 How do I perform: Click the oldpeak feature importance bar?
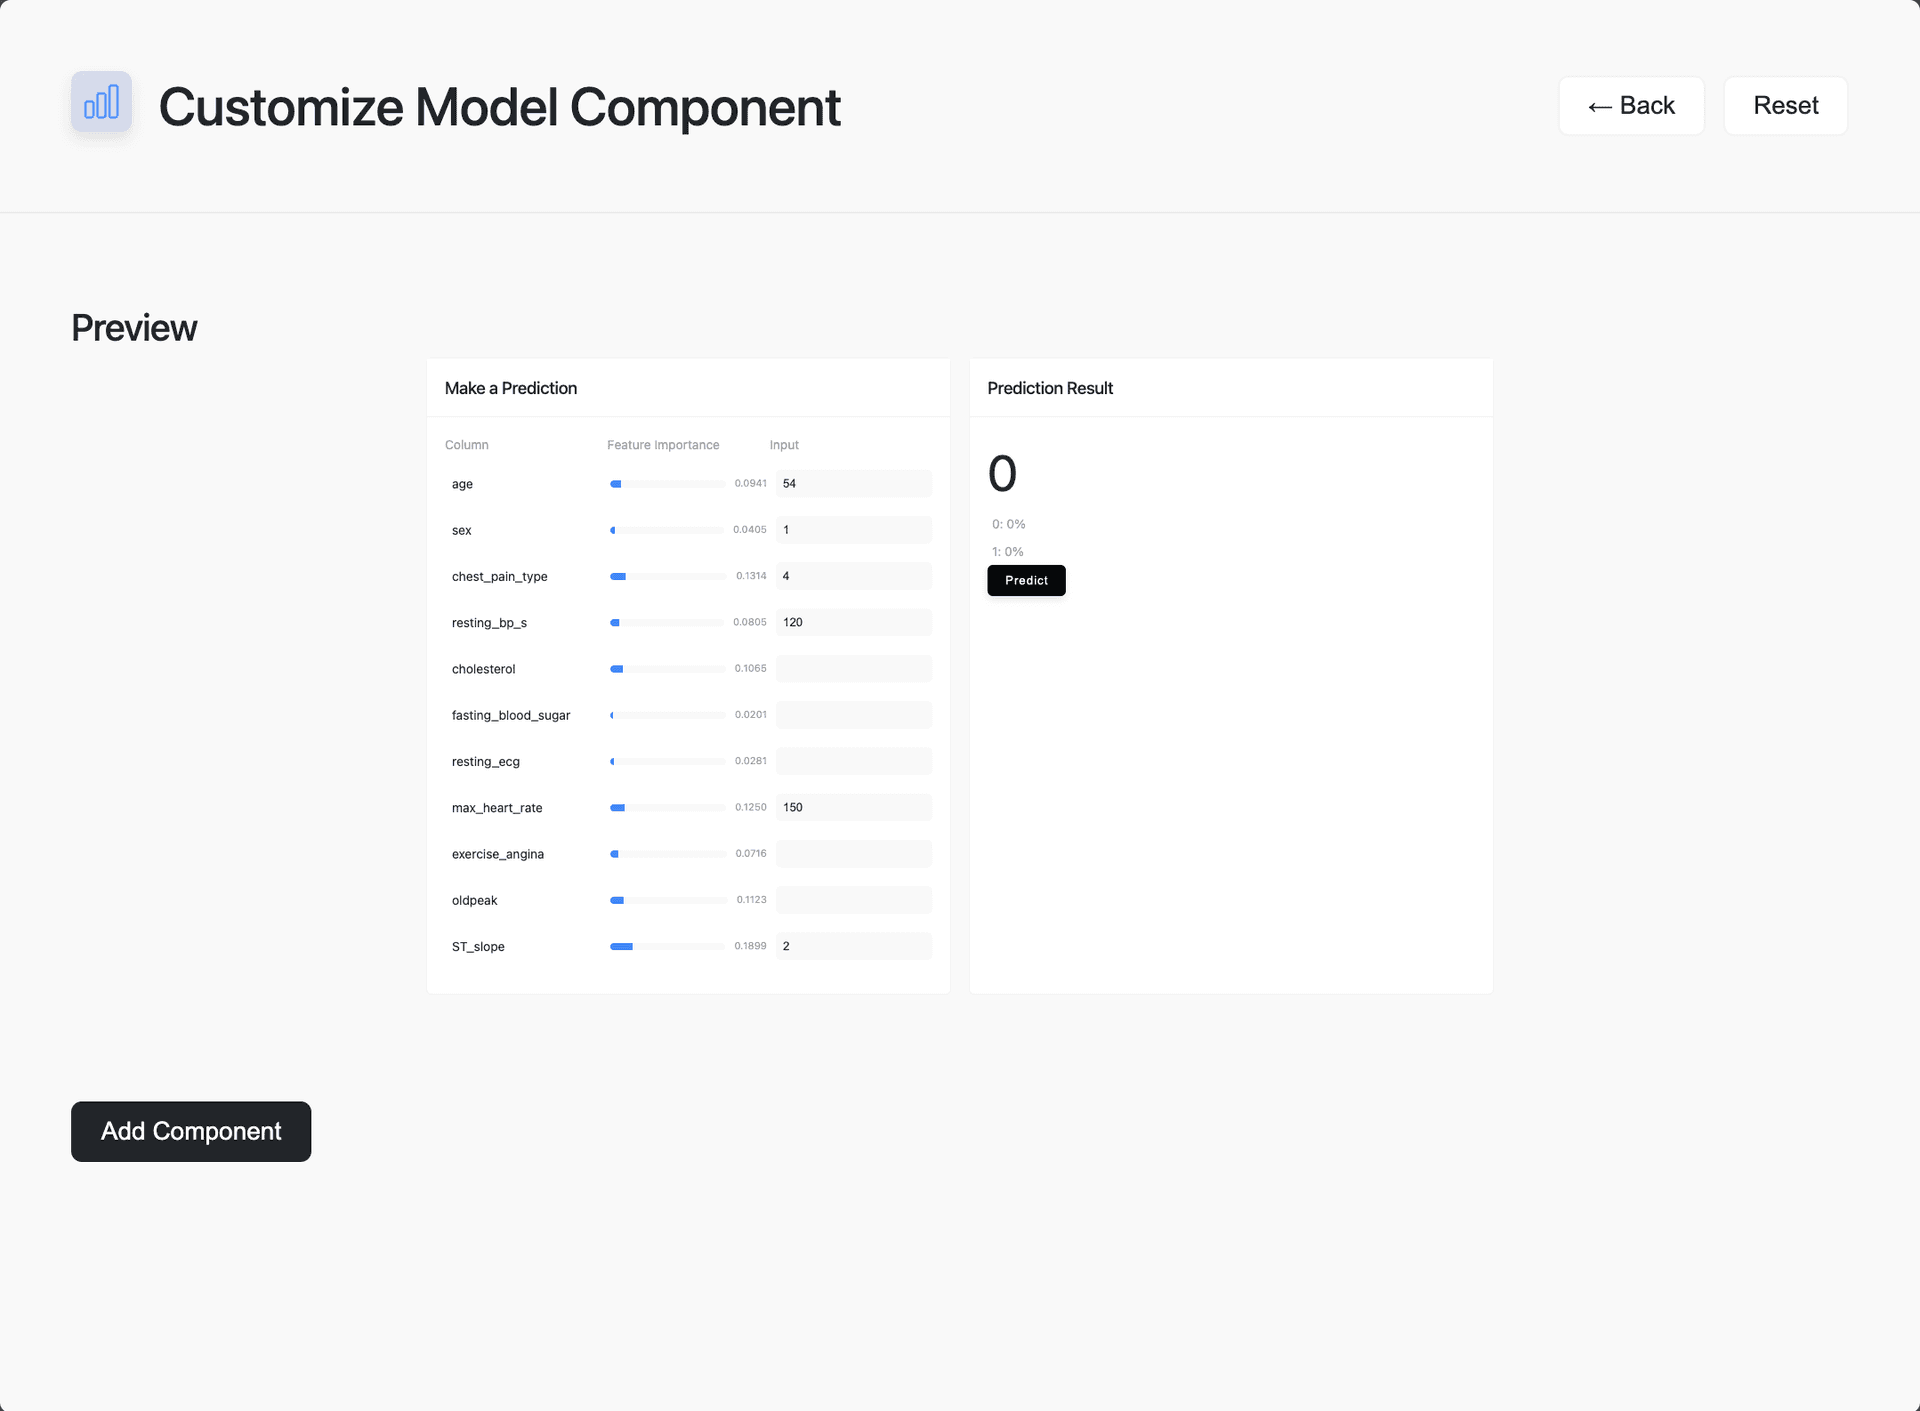coord(668,900)
